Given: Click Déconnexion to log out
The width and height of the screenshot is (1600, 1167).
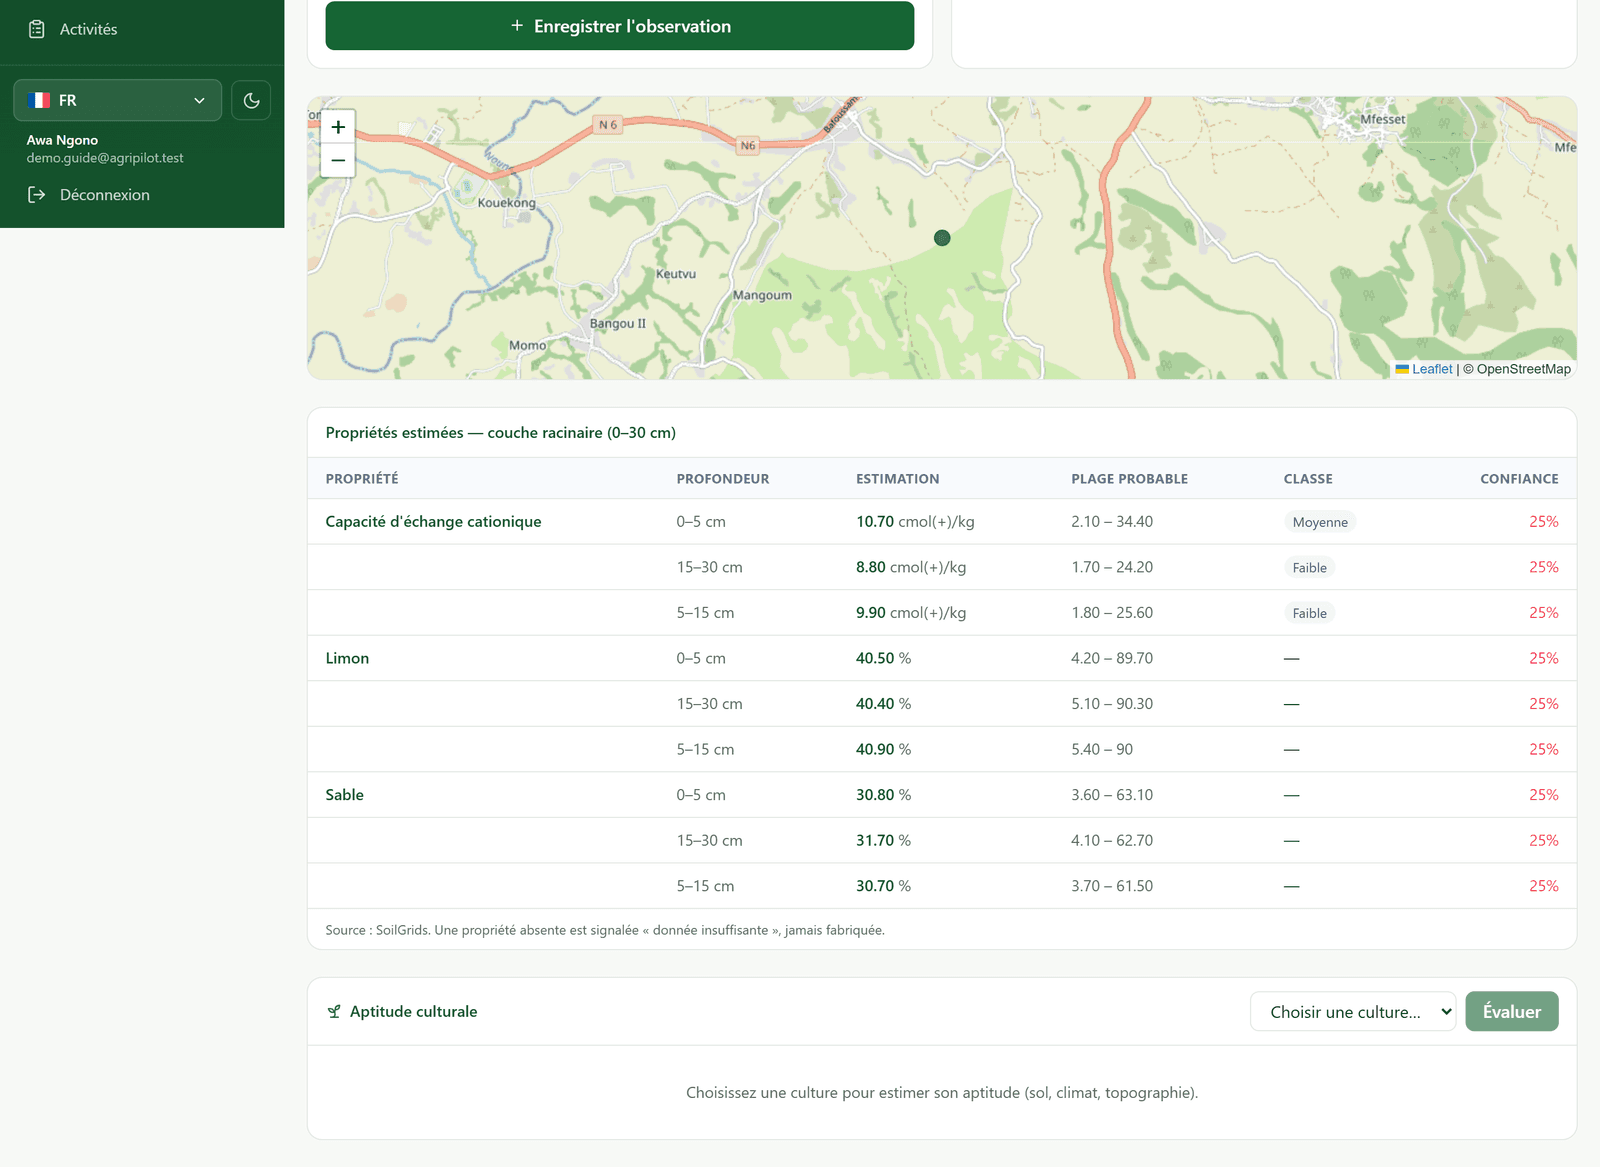Looking at the screenshot, I should 105,195.
